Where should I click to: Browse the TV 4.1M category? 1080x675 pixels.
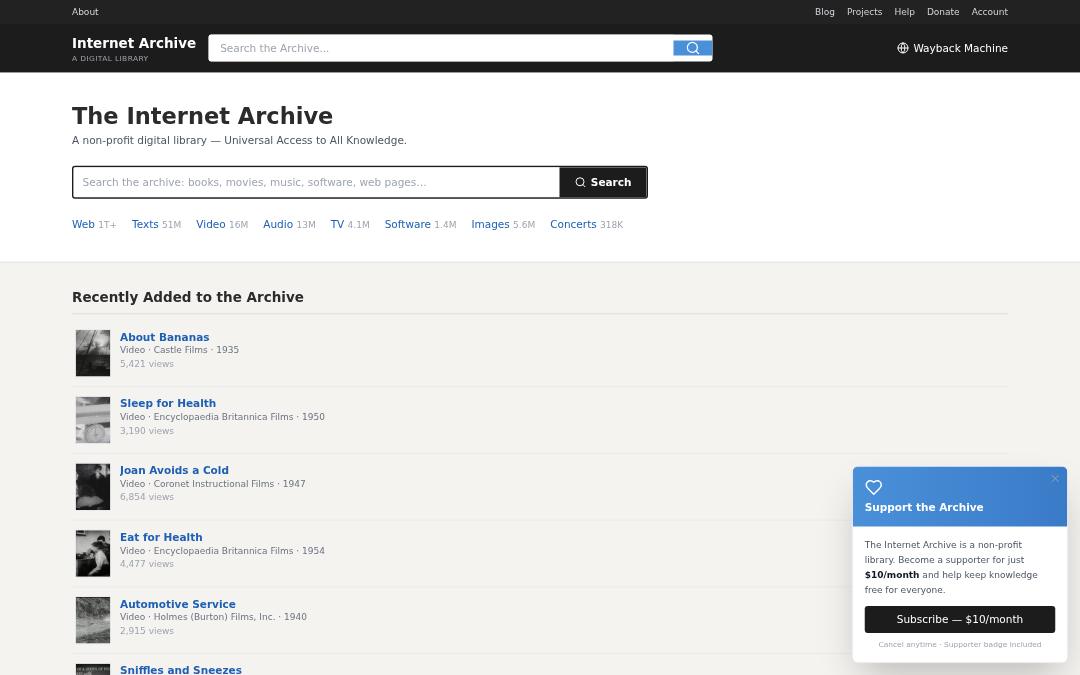tap(350, 225)
